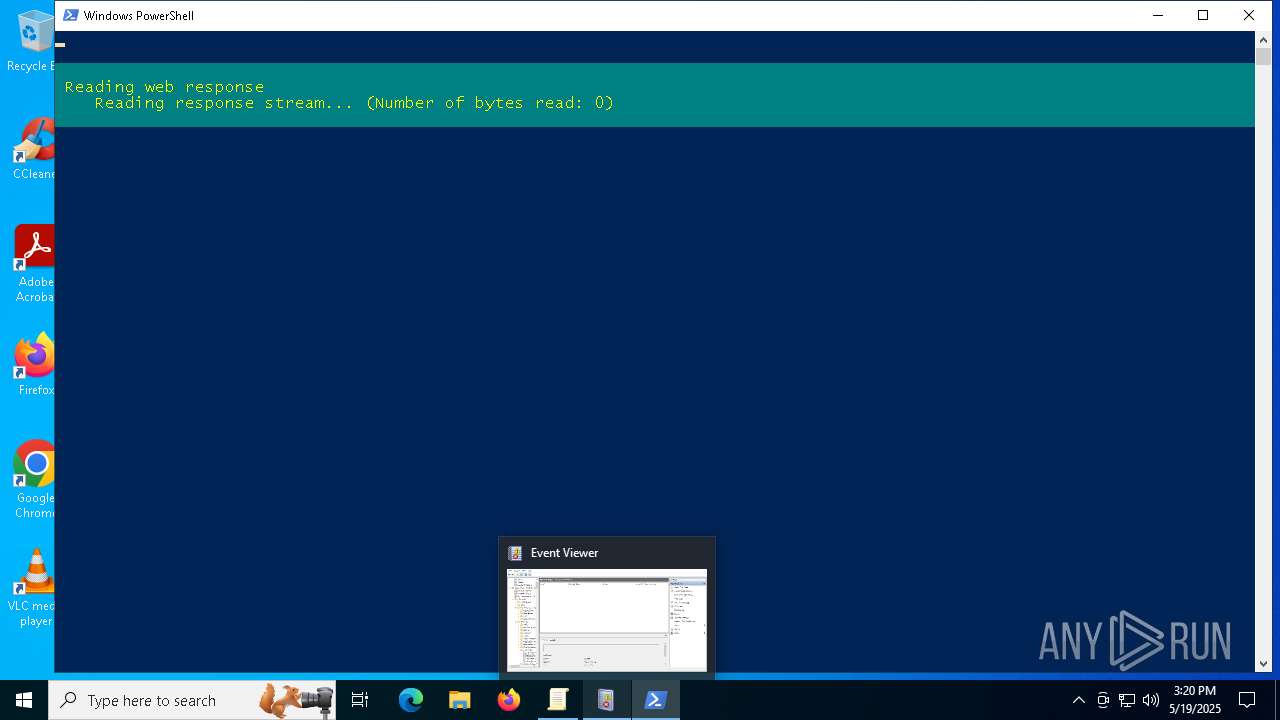The image size is (1280, 720).
Task: Minimize the PowerShell window
Action: (x=1158, y=15)
